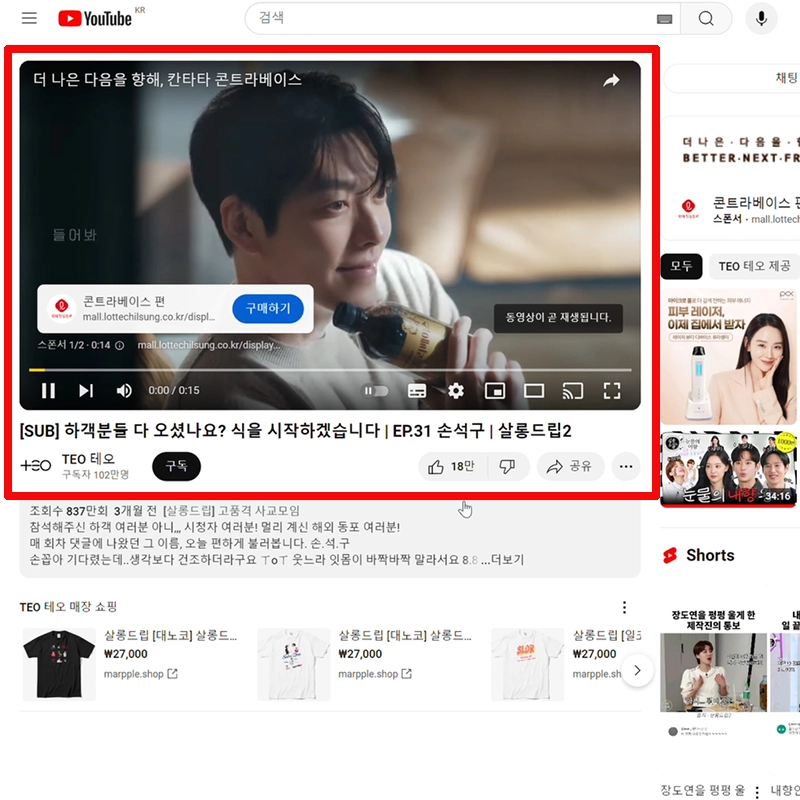Open the TEO 테오 channel name
800x800 pixels.
click(88, 459)
